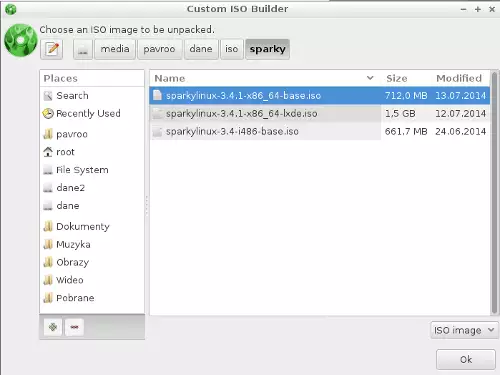
Task: Click the 12.07.2014 modified date
Action: (x=461, y=114)
